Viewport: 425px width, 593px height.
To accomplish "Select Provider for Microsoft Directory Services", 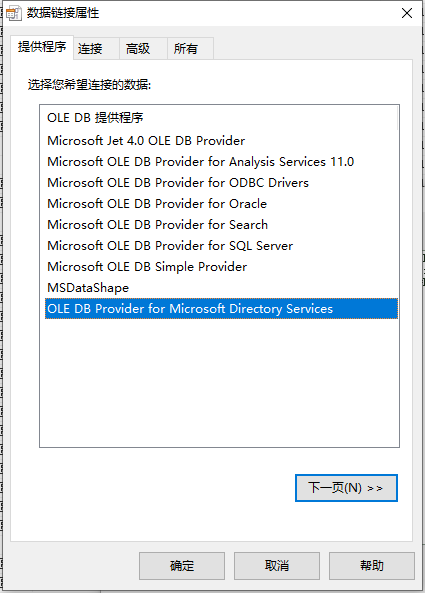I will click(x=221, y=309).
